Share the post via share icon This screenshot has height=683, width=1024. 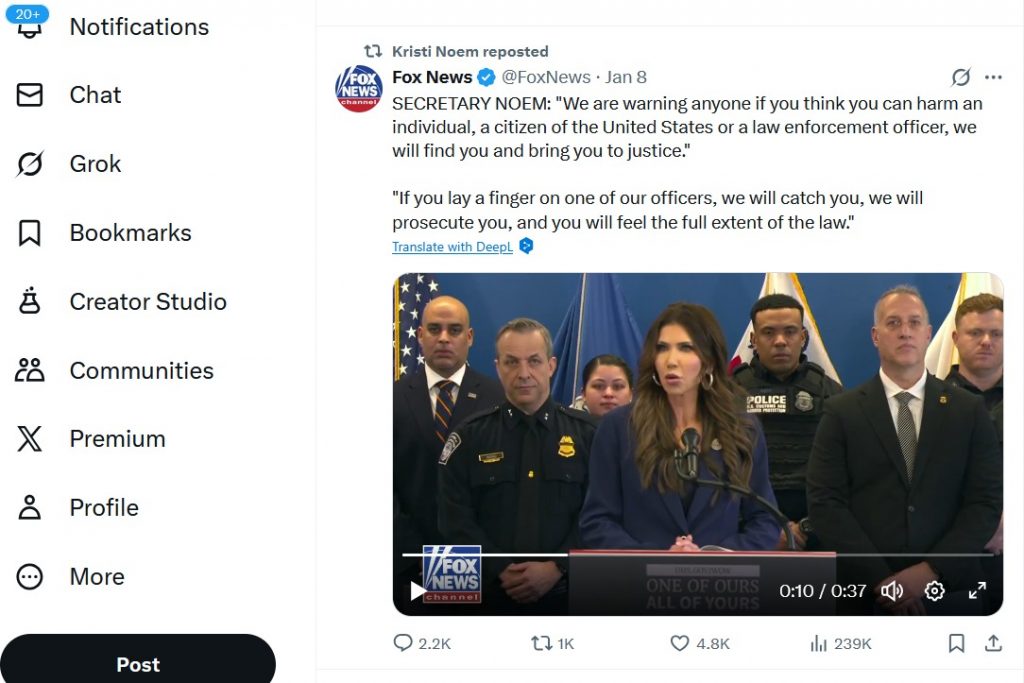[993, 643]
